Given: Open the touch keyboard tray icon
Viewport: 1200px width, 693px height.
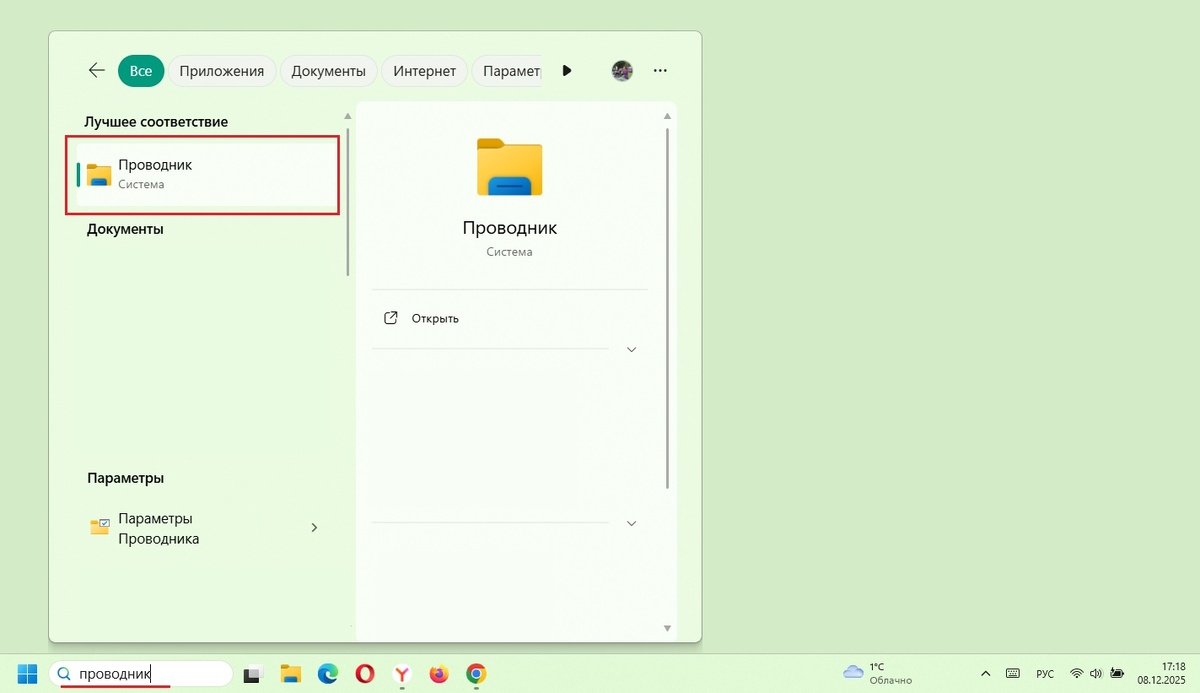Looking at the screenshot, I should [x=1013, y=674].
